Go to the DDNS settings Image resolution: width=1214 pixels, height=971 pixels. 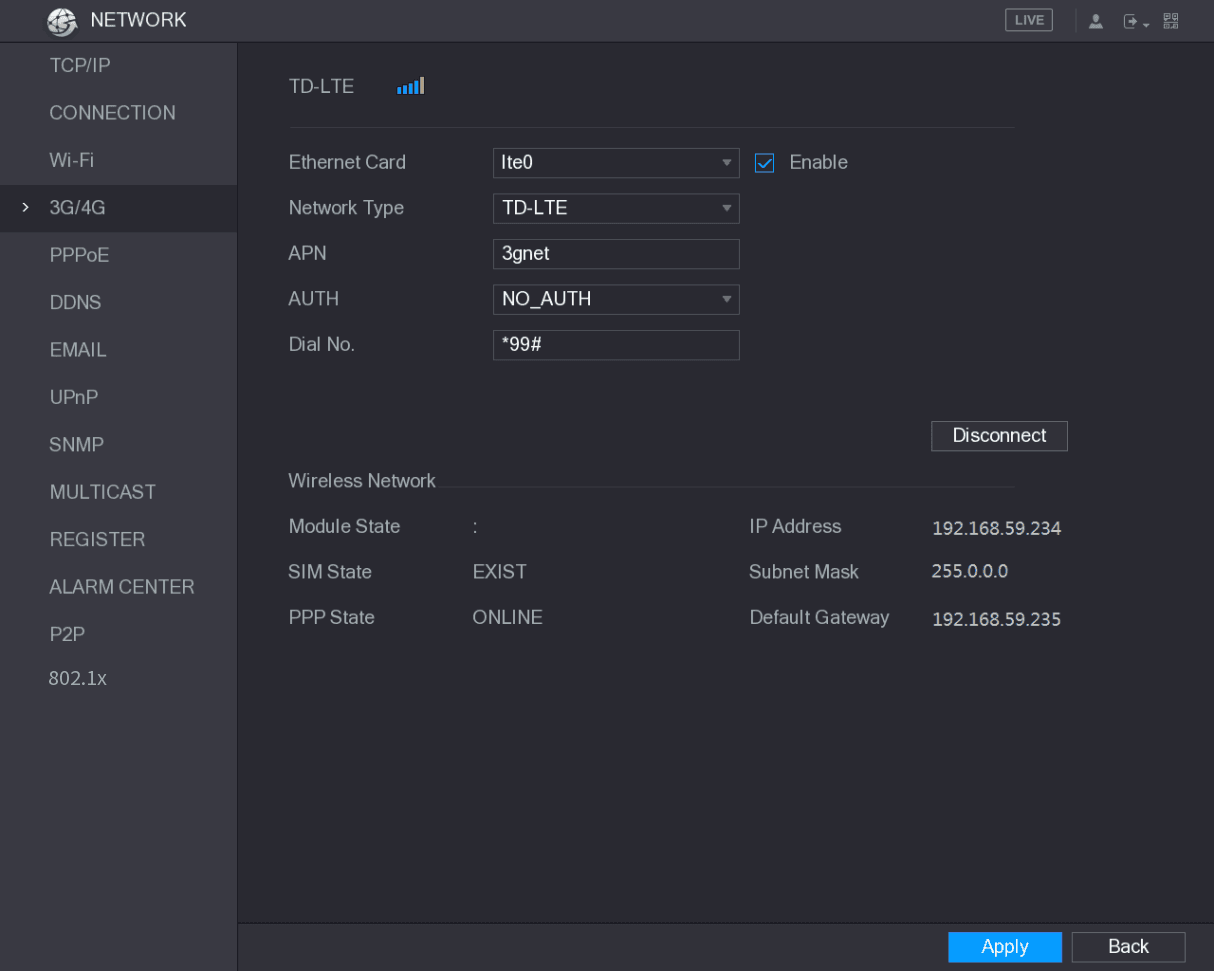tap(118, 303)
